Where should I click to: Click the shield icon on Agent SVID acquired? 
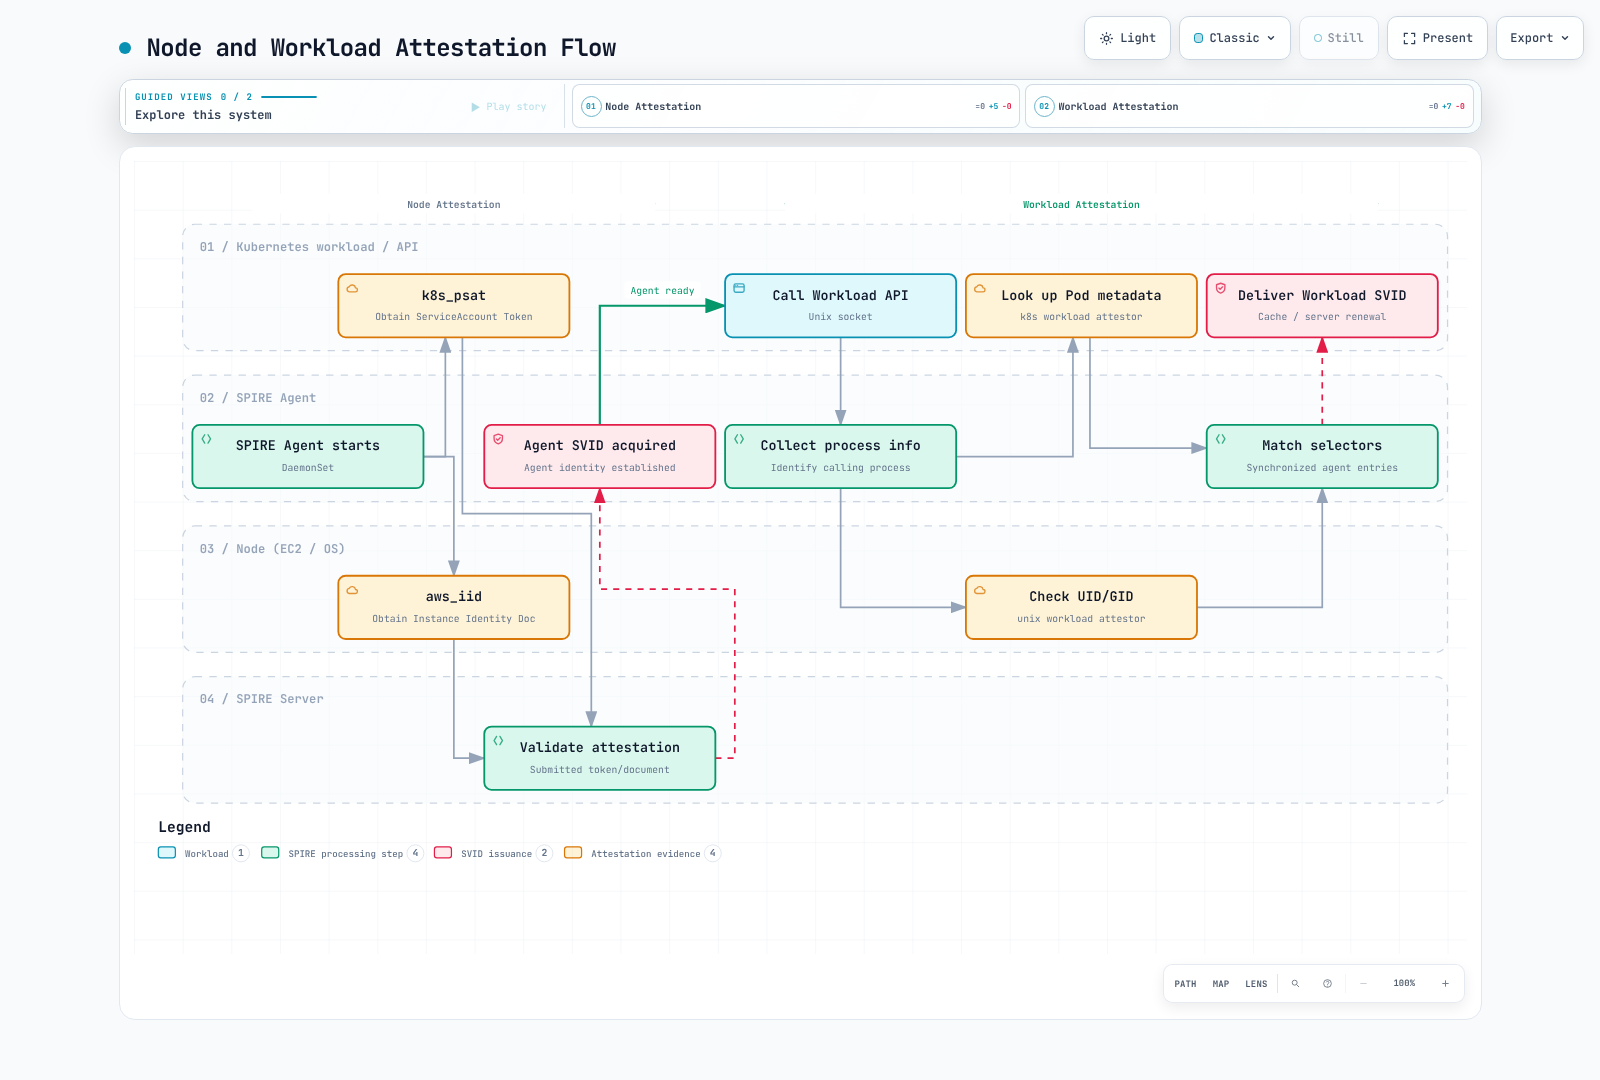[x=498, y=439]
